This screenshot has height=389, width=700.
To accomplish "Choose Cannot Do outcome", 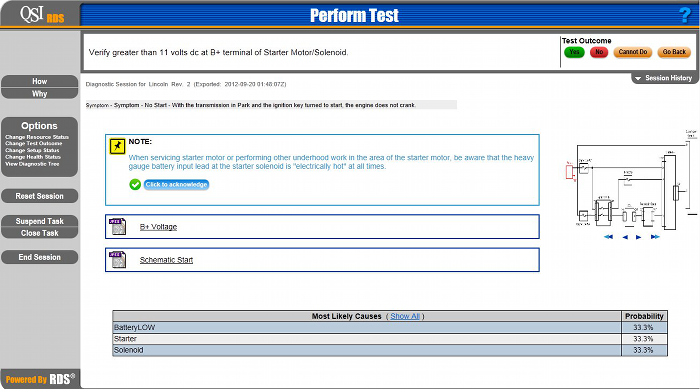I will coord(633,52).
